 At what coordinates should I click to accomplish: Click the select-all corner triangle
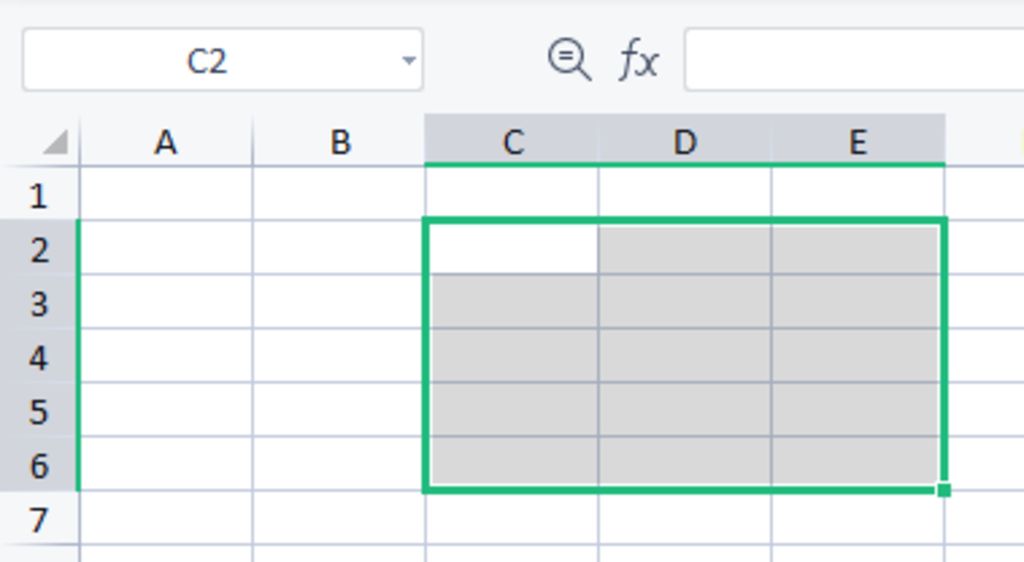pyautogui.click(x=55, y=143)
